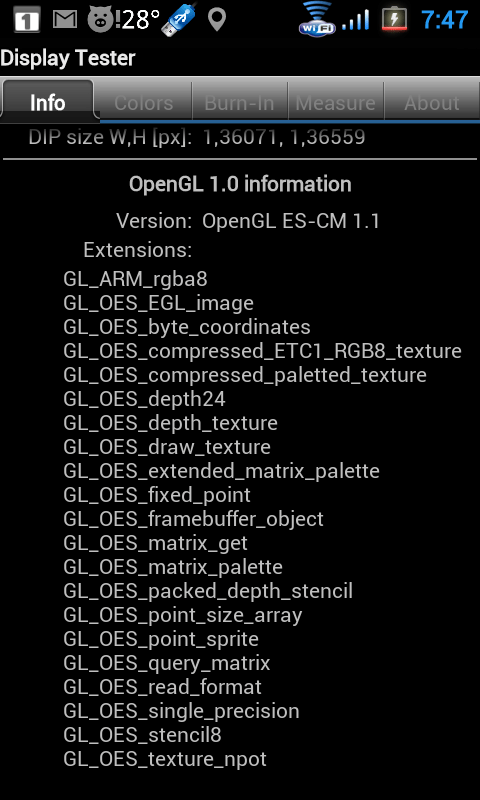This screenshot has width=480, height=800.
Task: Select the Info tab
Action: click(x=47, y=102)
